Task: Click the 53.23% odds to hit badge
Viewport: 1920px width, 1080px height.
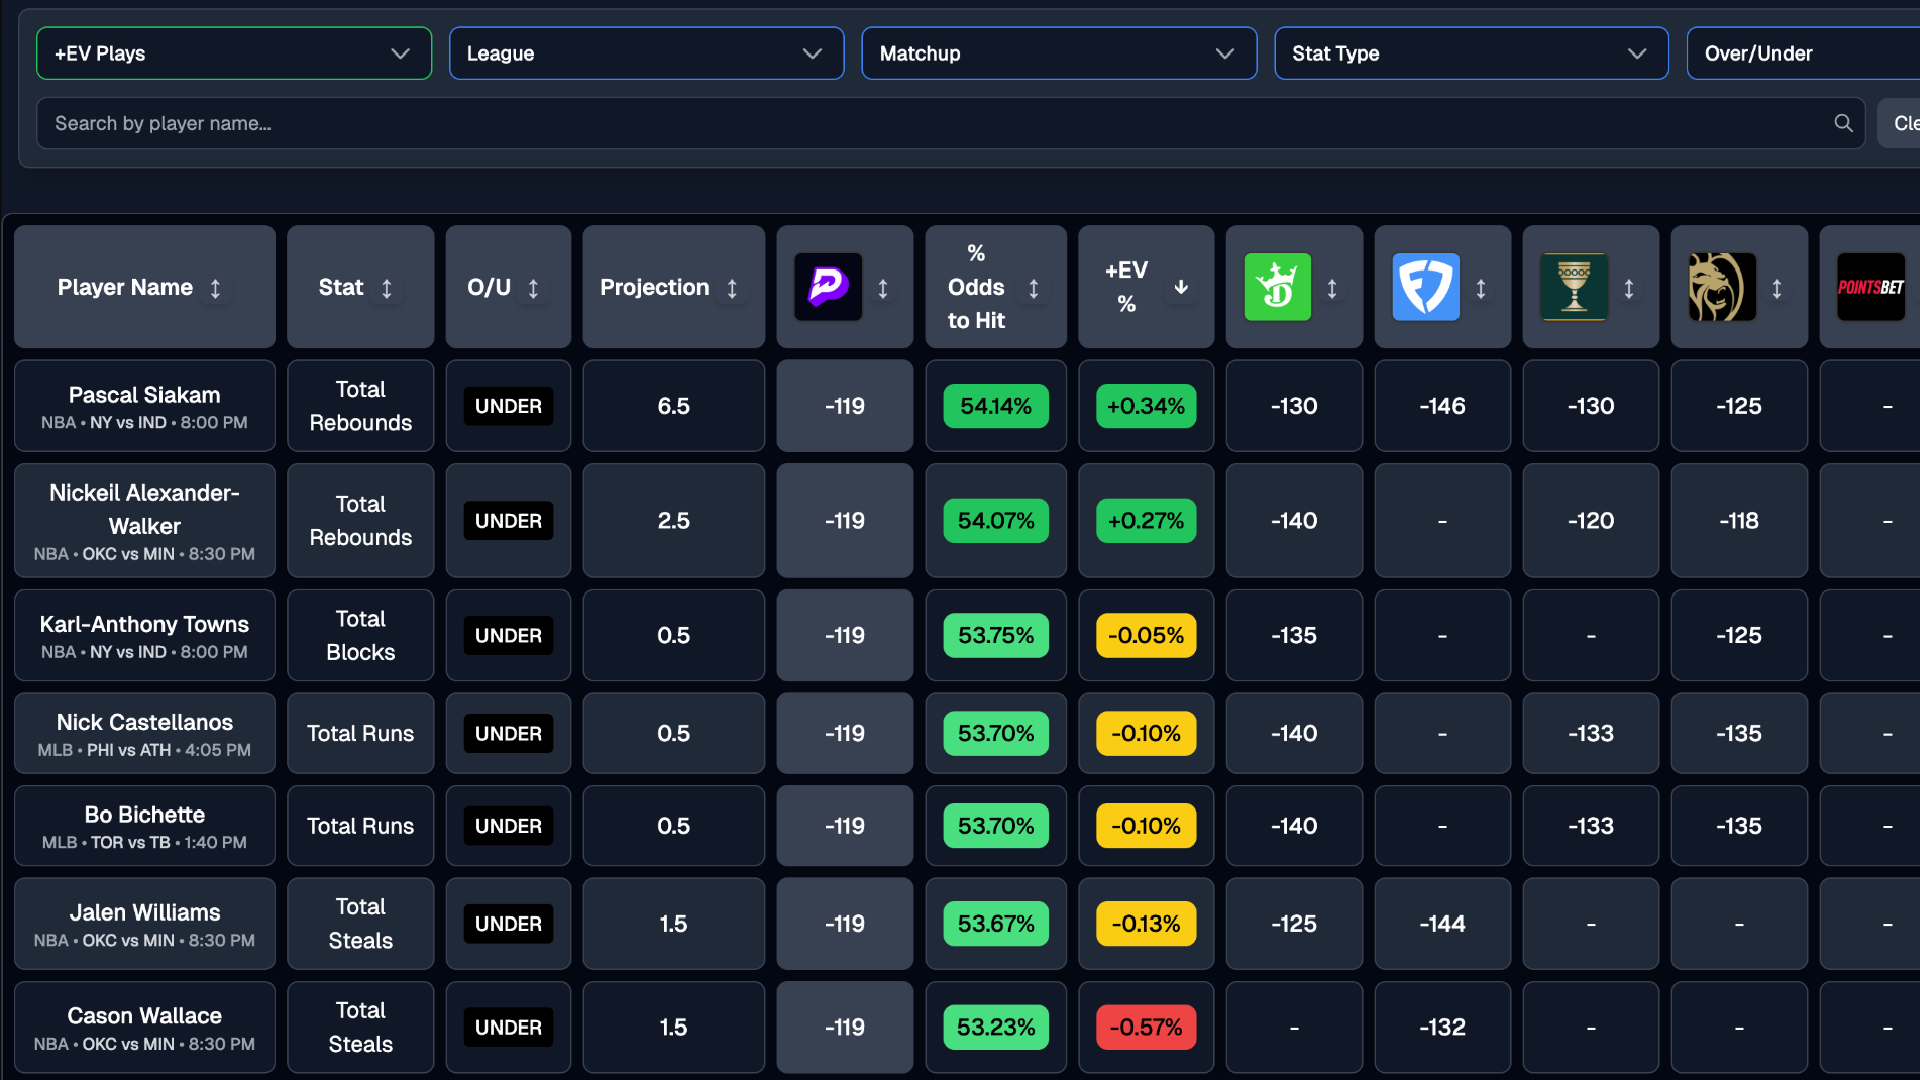Action: click(996, 1027)
